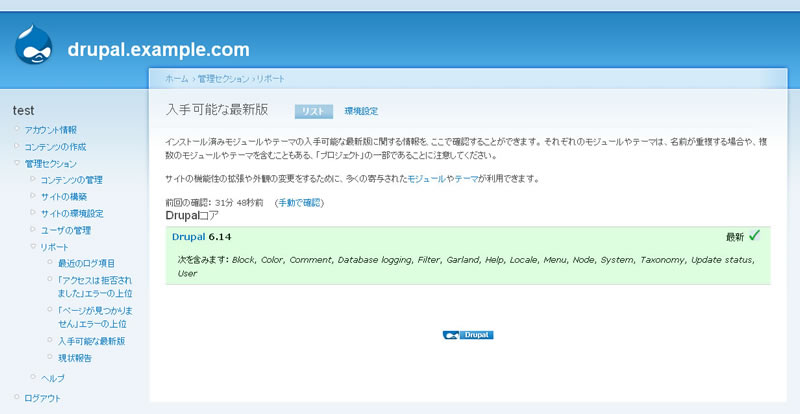This screenshot has height=414, width=800.
Task: Click the green 最新 checkmark icon
Action: pos(754,236)
